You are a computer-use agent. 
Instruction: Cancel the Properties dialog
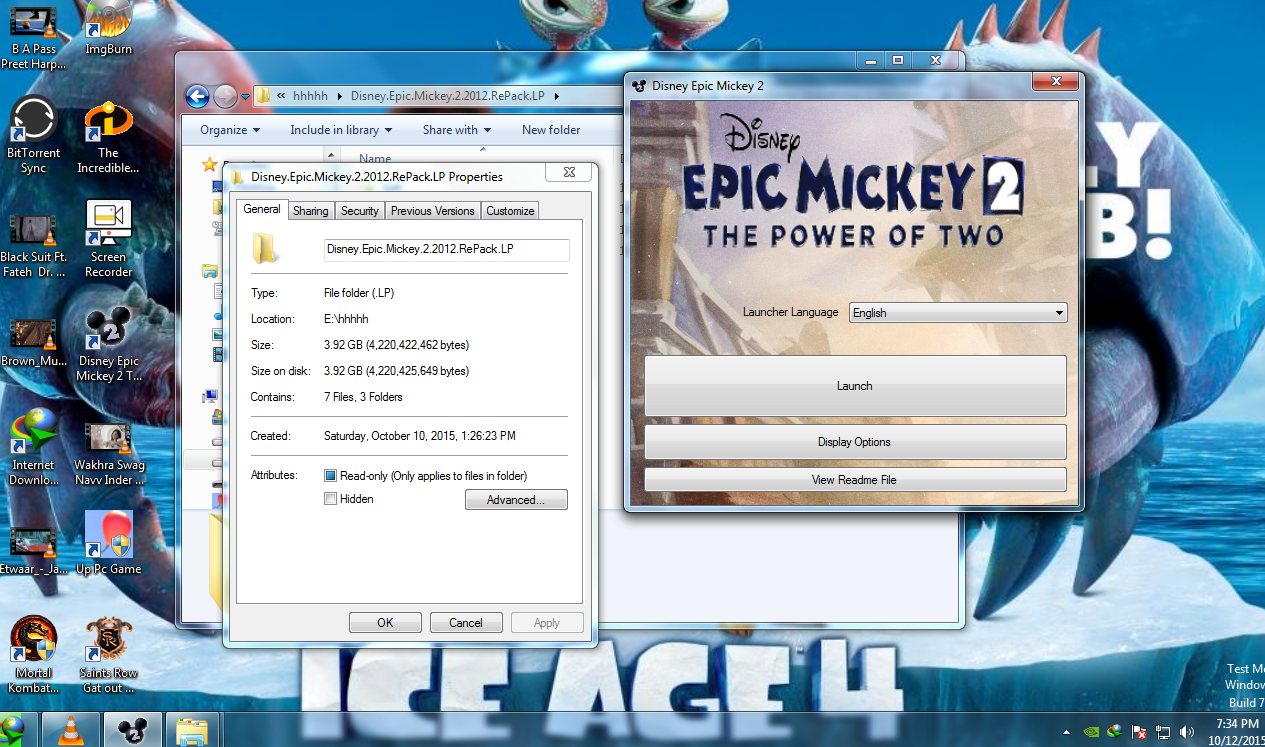pyautogui.click(x=466, y=622)
